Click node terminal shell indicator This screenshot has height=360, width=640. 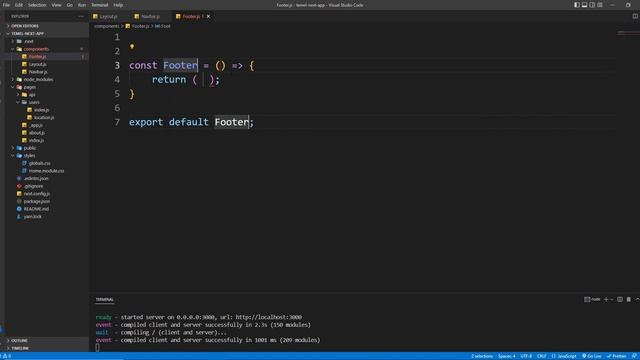592,300
